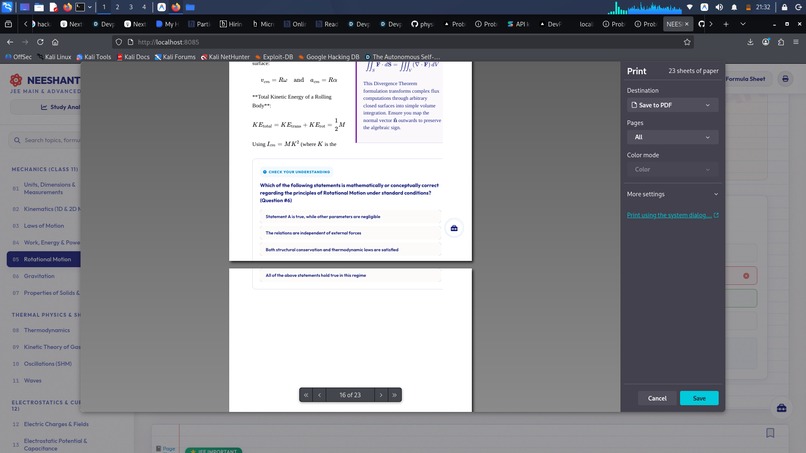
Task: Open the network indicator in the system tray
Action: coord(690,7)
